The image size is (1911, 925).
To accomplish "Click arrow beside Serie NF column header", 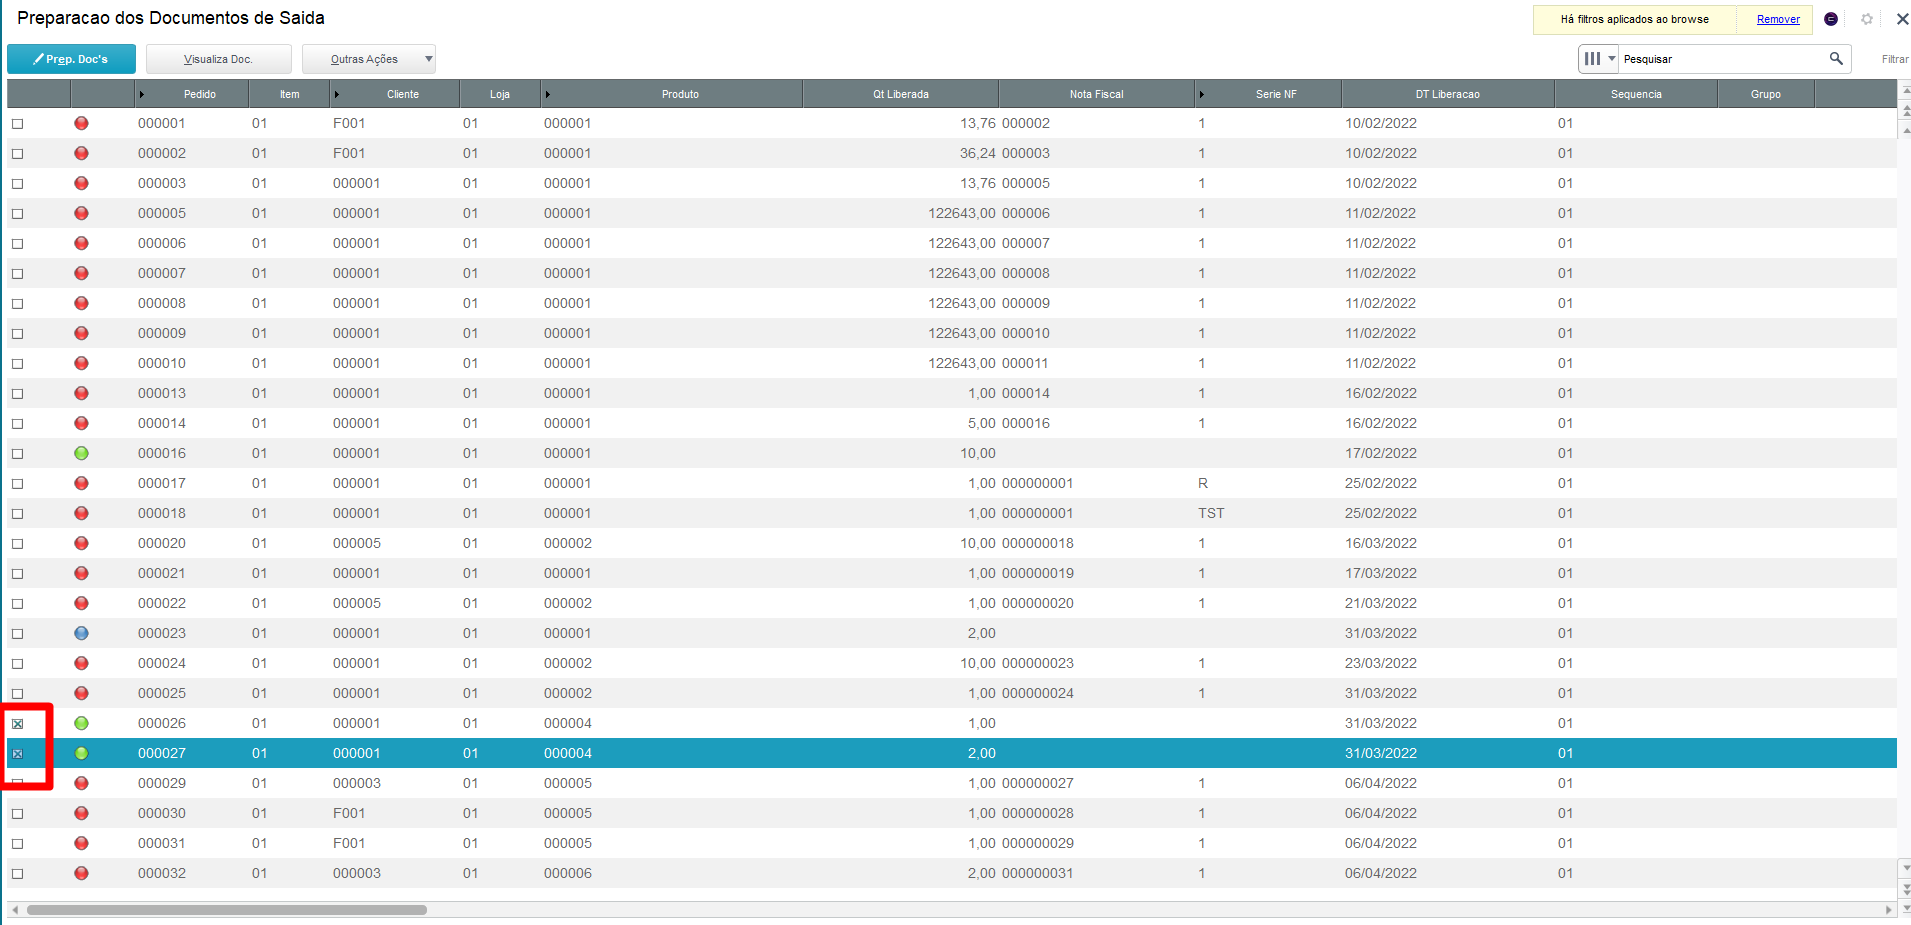I will pyautogui.click(x=1202, y=94).
